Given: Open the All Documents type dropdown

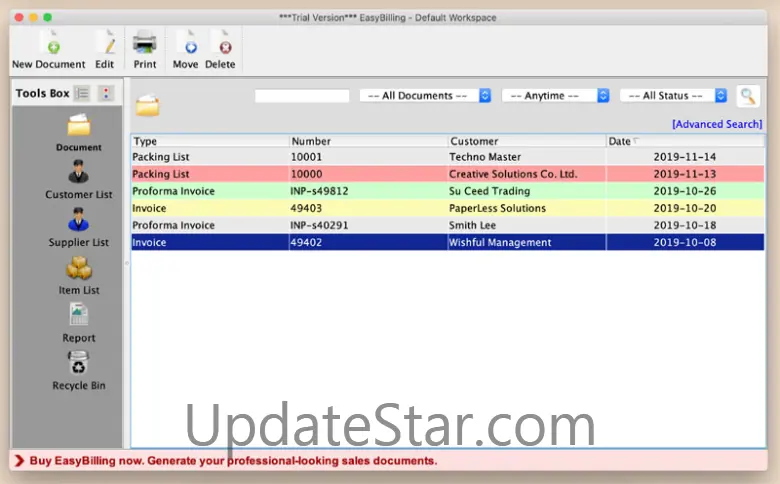Looking at the screenshot, I should [x=425, y=96].
